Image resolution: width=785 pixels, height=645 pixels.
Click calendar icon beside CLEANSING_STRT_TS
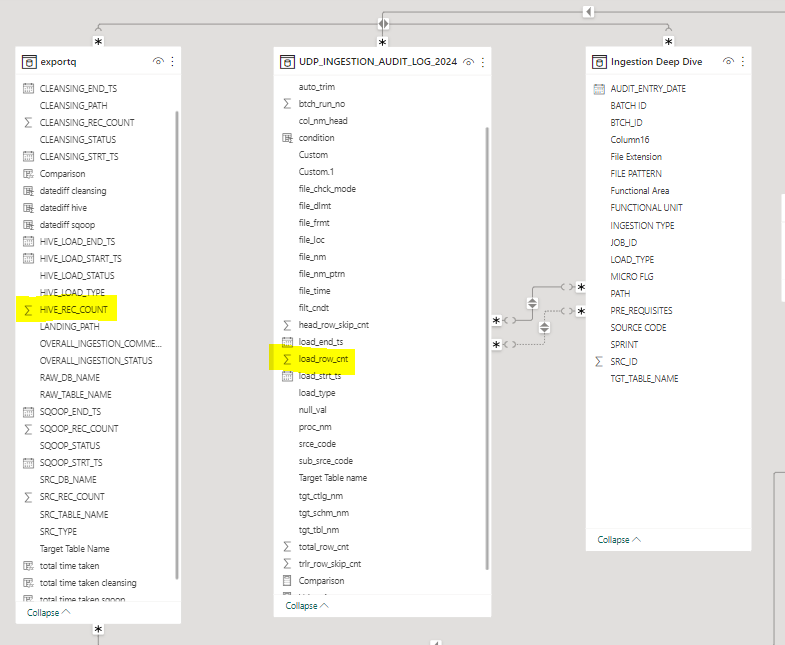[x=29, y=157]
